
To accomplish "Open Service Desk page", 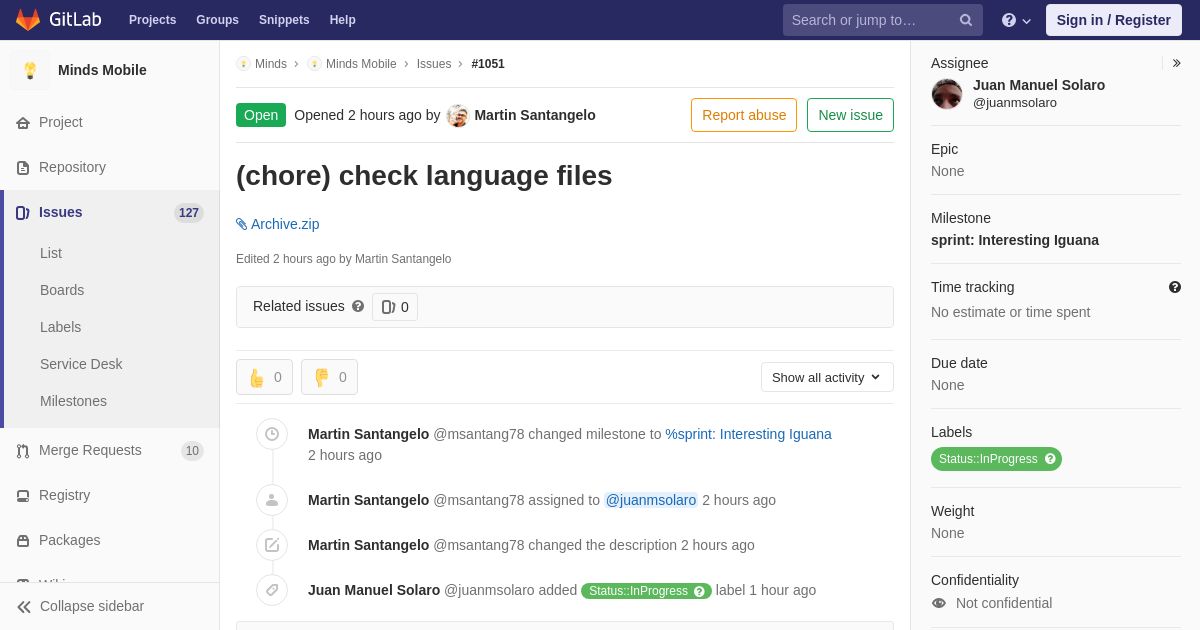I will coord(81,364).
